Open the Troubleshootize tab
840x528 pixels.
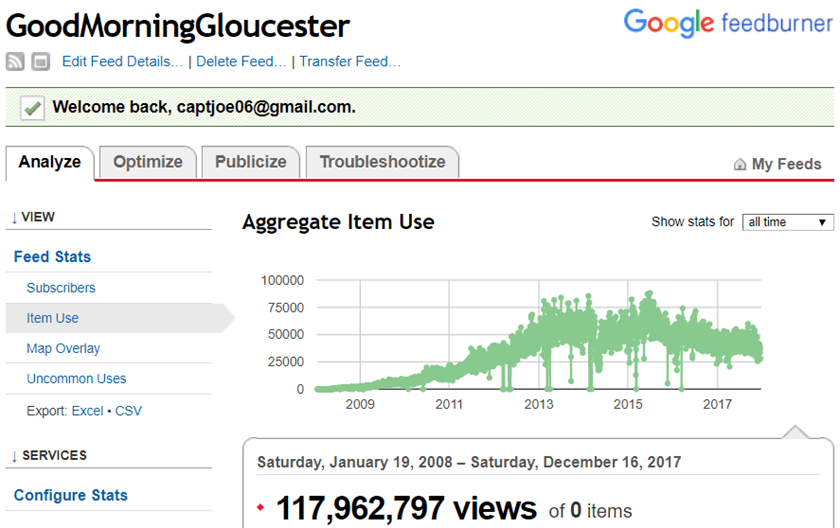382,162
